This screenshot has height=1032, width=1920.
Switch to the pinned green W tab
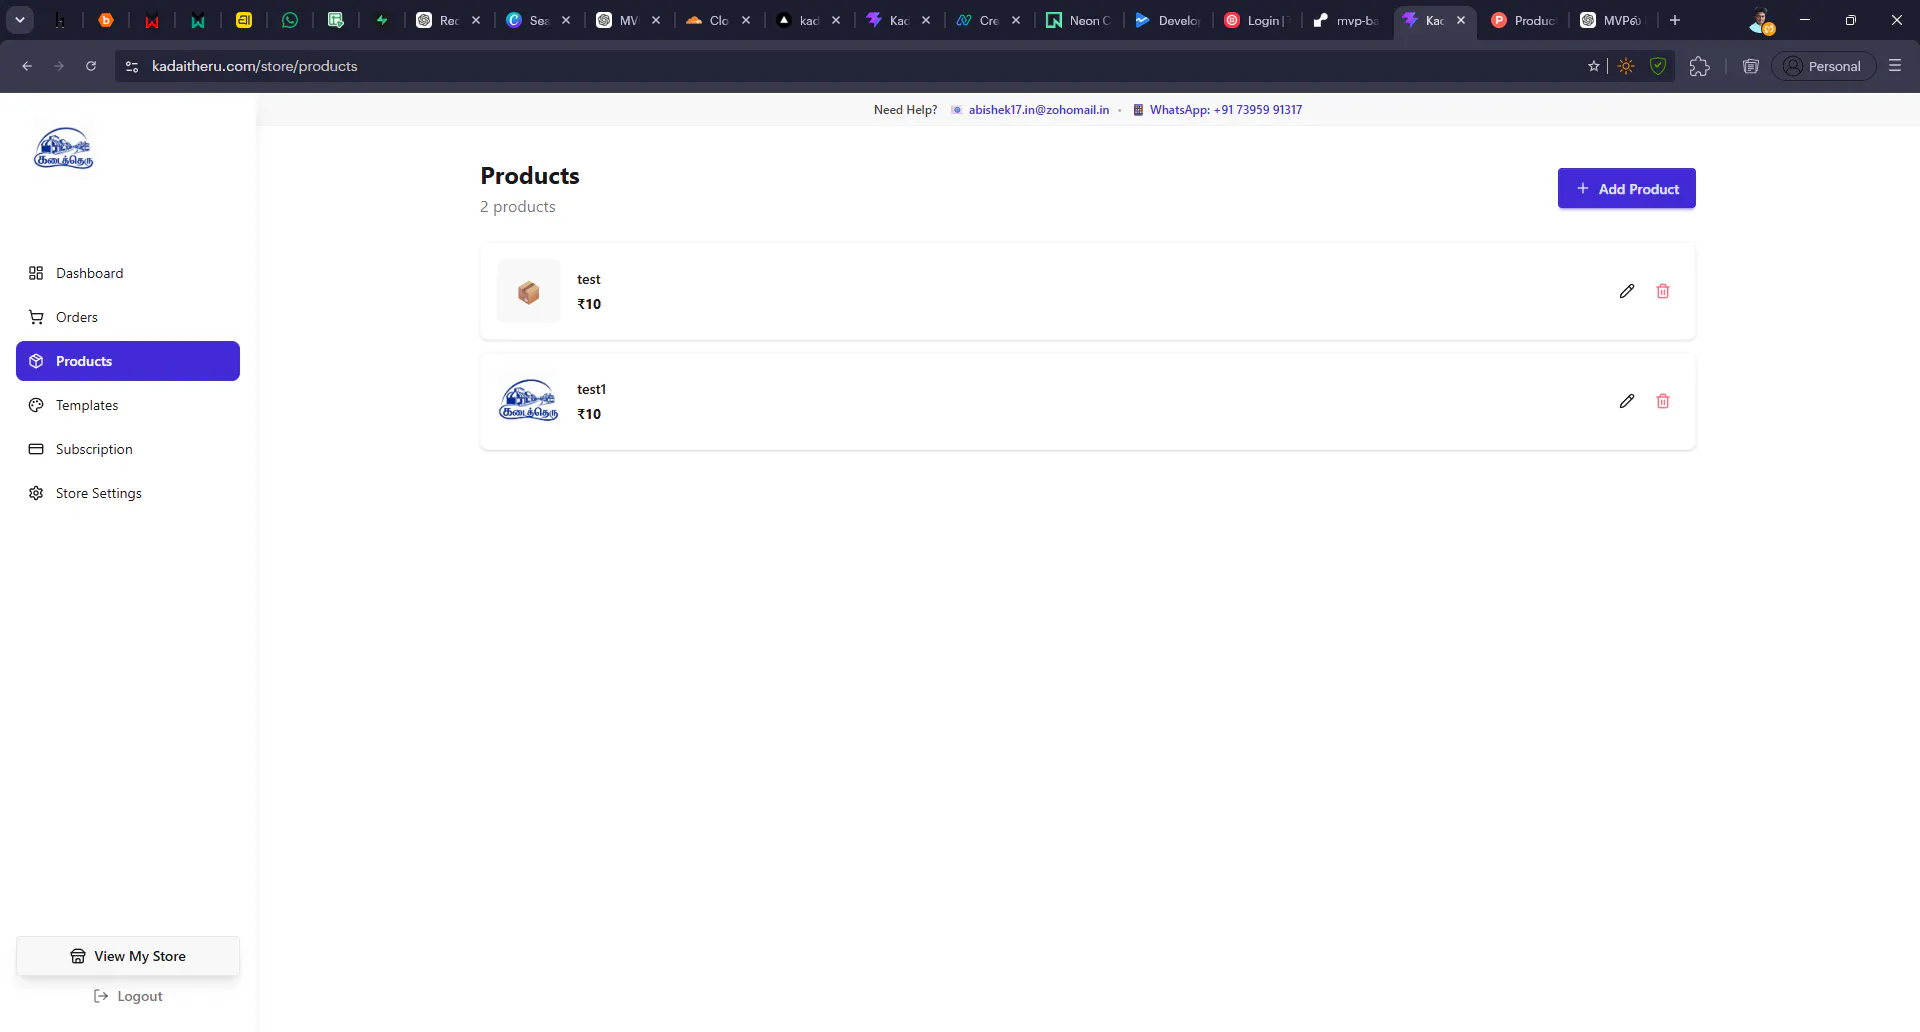click(198, 20)
